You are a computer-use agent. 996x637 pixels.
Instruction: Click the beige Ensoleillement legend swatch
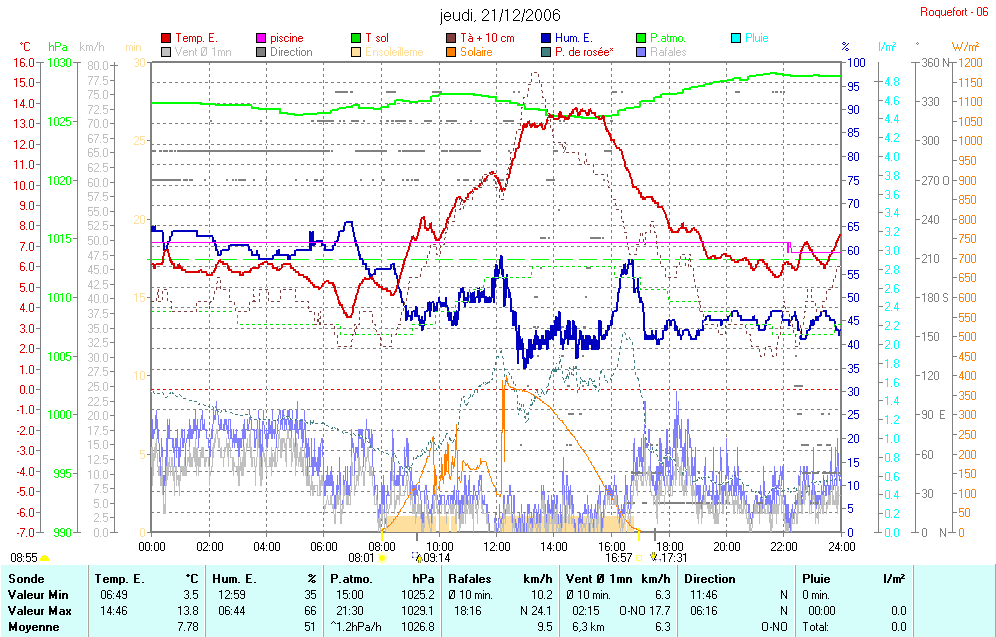click(356, 52)
